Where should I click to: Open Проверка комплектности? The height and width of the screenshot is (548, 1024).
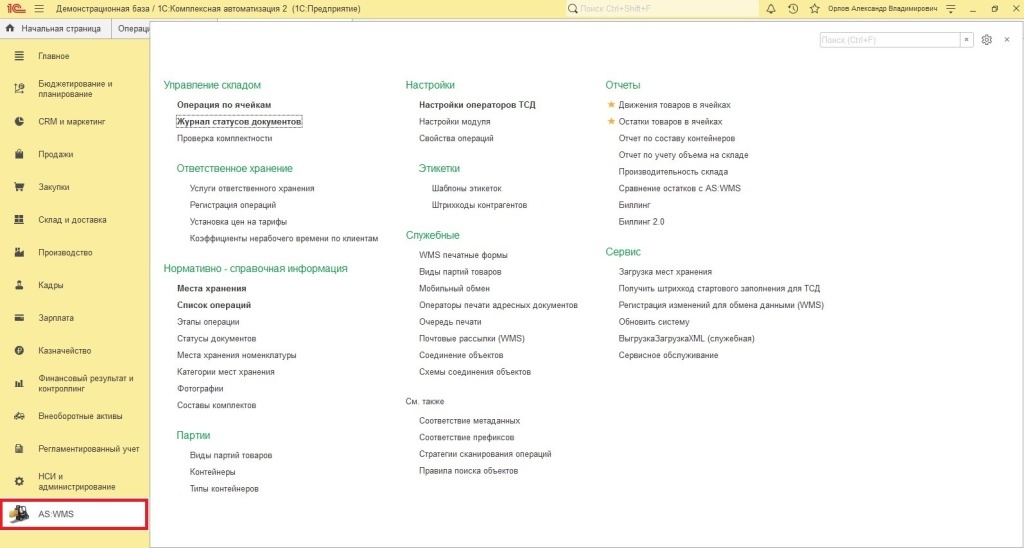click(225, 138)
